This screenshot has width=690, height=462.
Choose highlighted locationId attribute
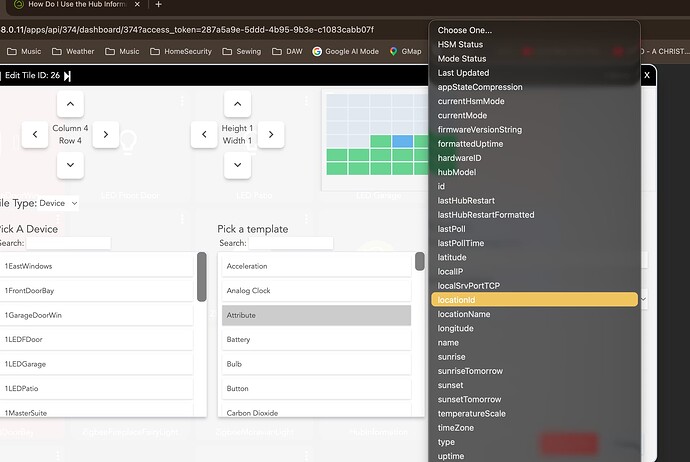[x=534, y=300]
